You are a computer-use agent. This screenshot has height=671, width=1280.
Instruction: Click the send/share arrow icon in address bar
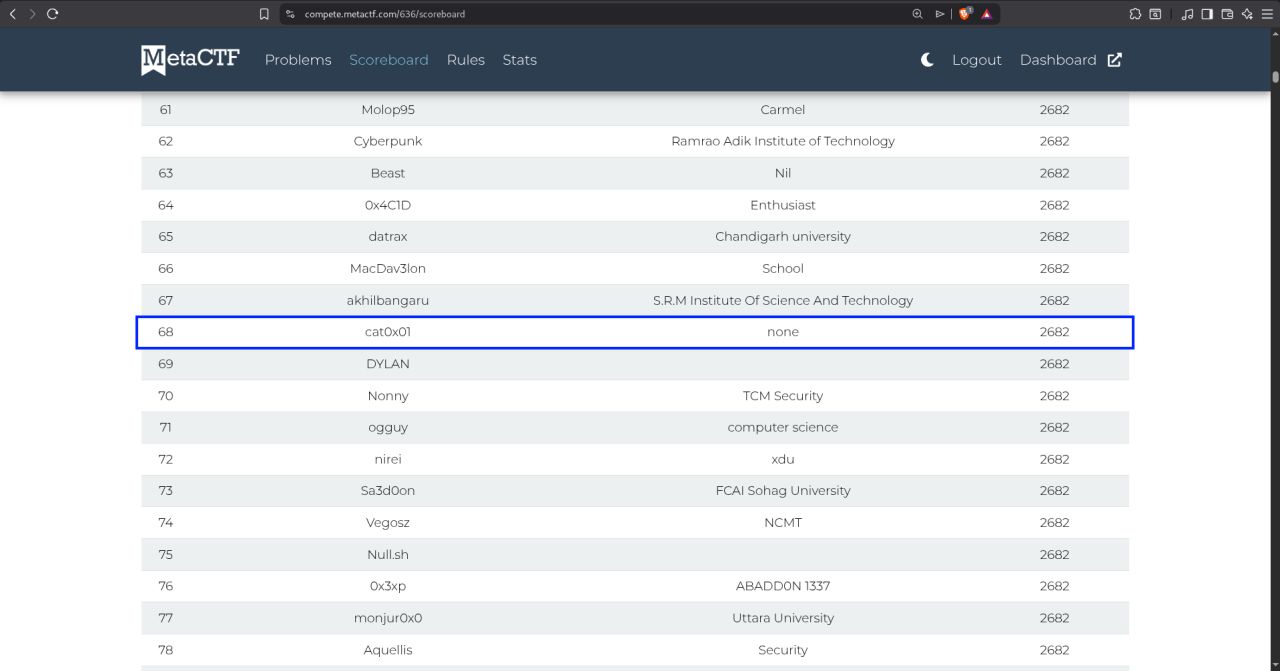pos(939,14)
